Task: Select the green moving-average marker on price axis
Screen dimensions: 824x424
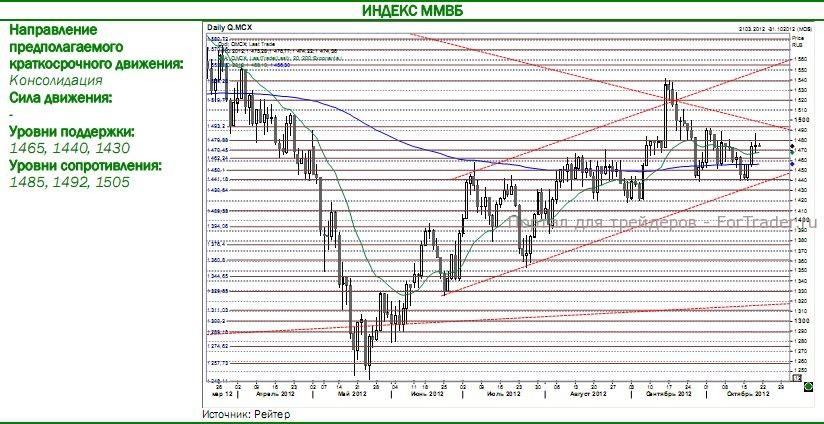Action: (792, 151)
